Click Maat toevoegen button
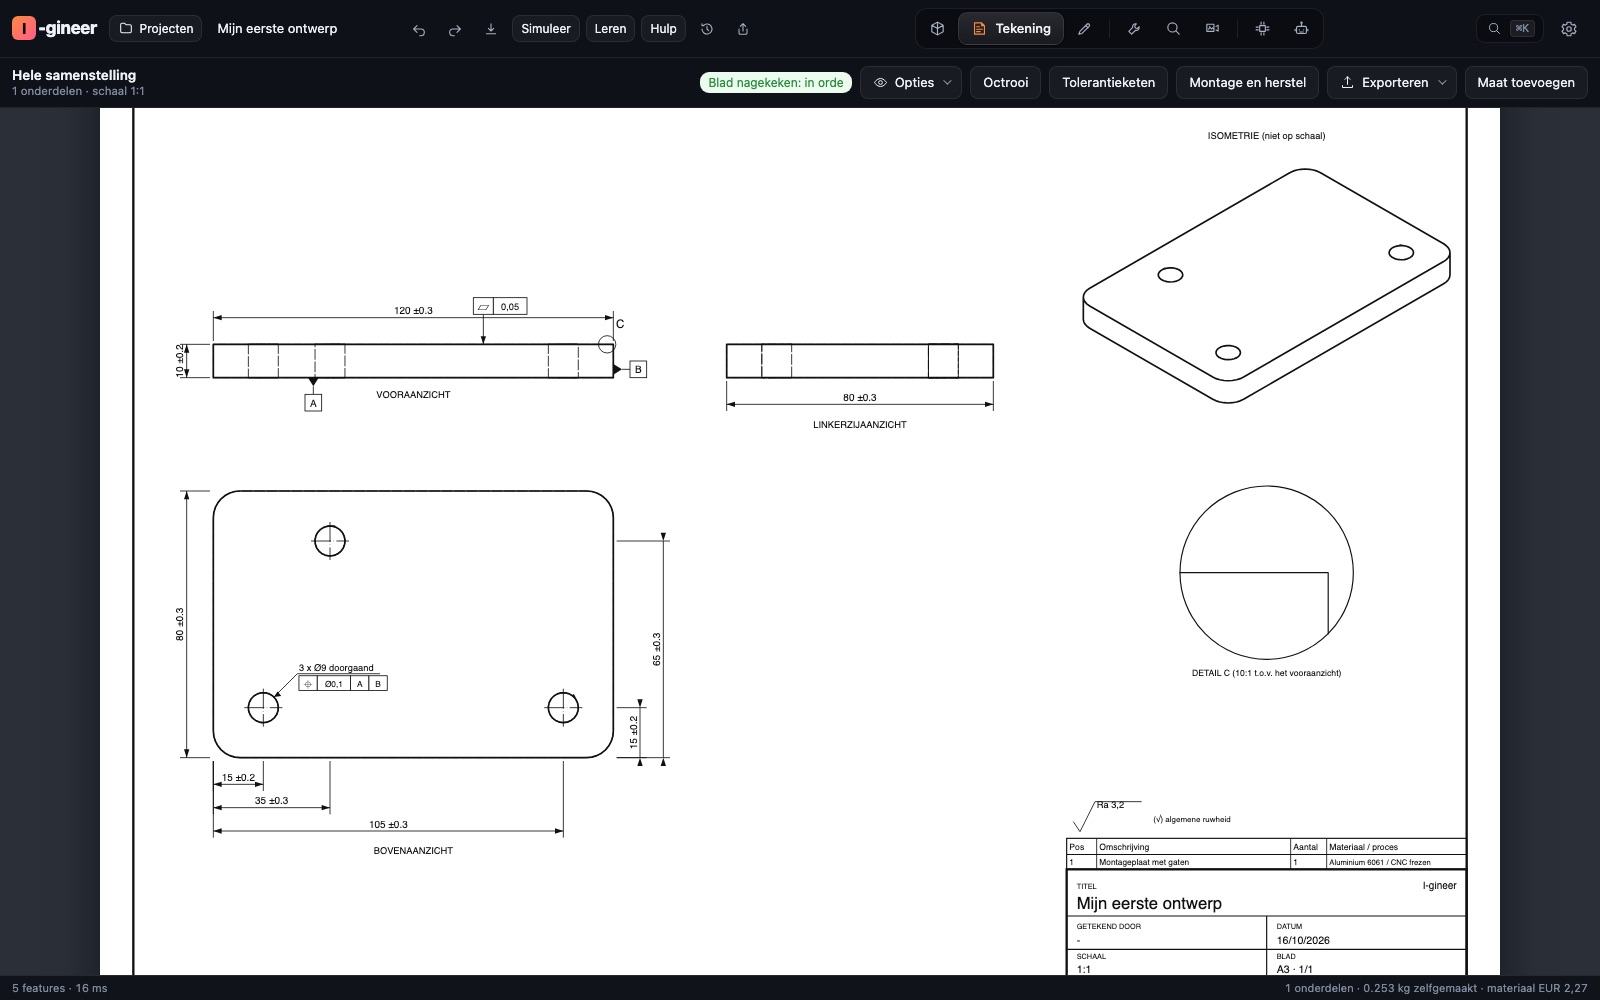The height and width of the screenshot is (1000, 1600). 1526,83
